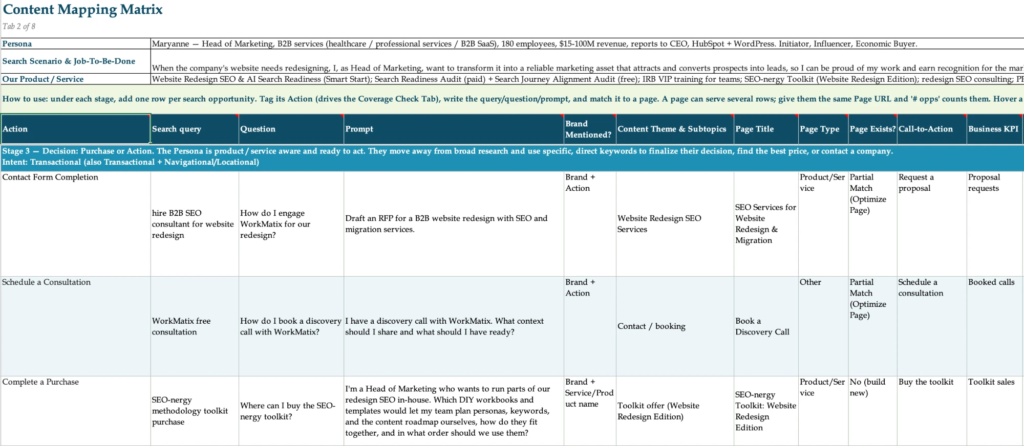The image size is (1024, 446).
Task: Select the 'Persona' label cell
Action: point(75,44)
